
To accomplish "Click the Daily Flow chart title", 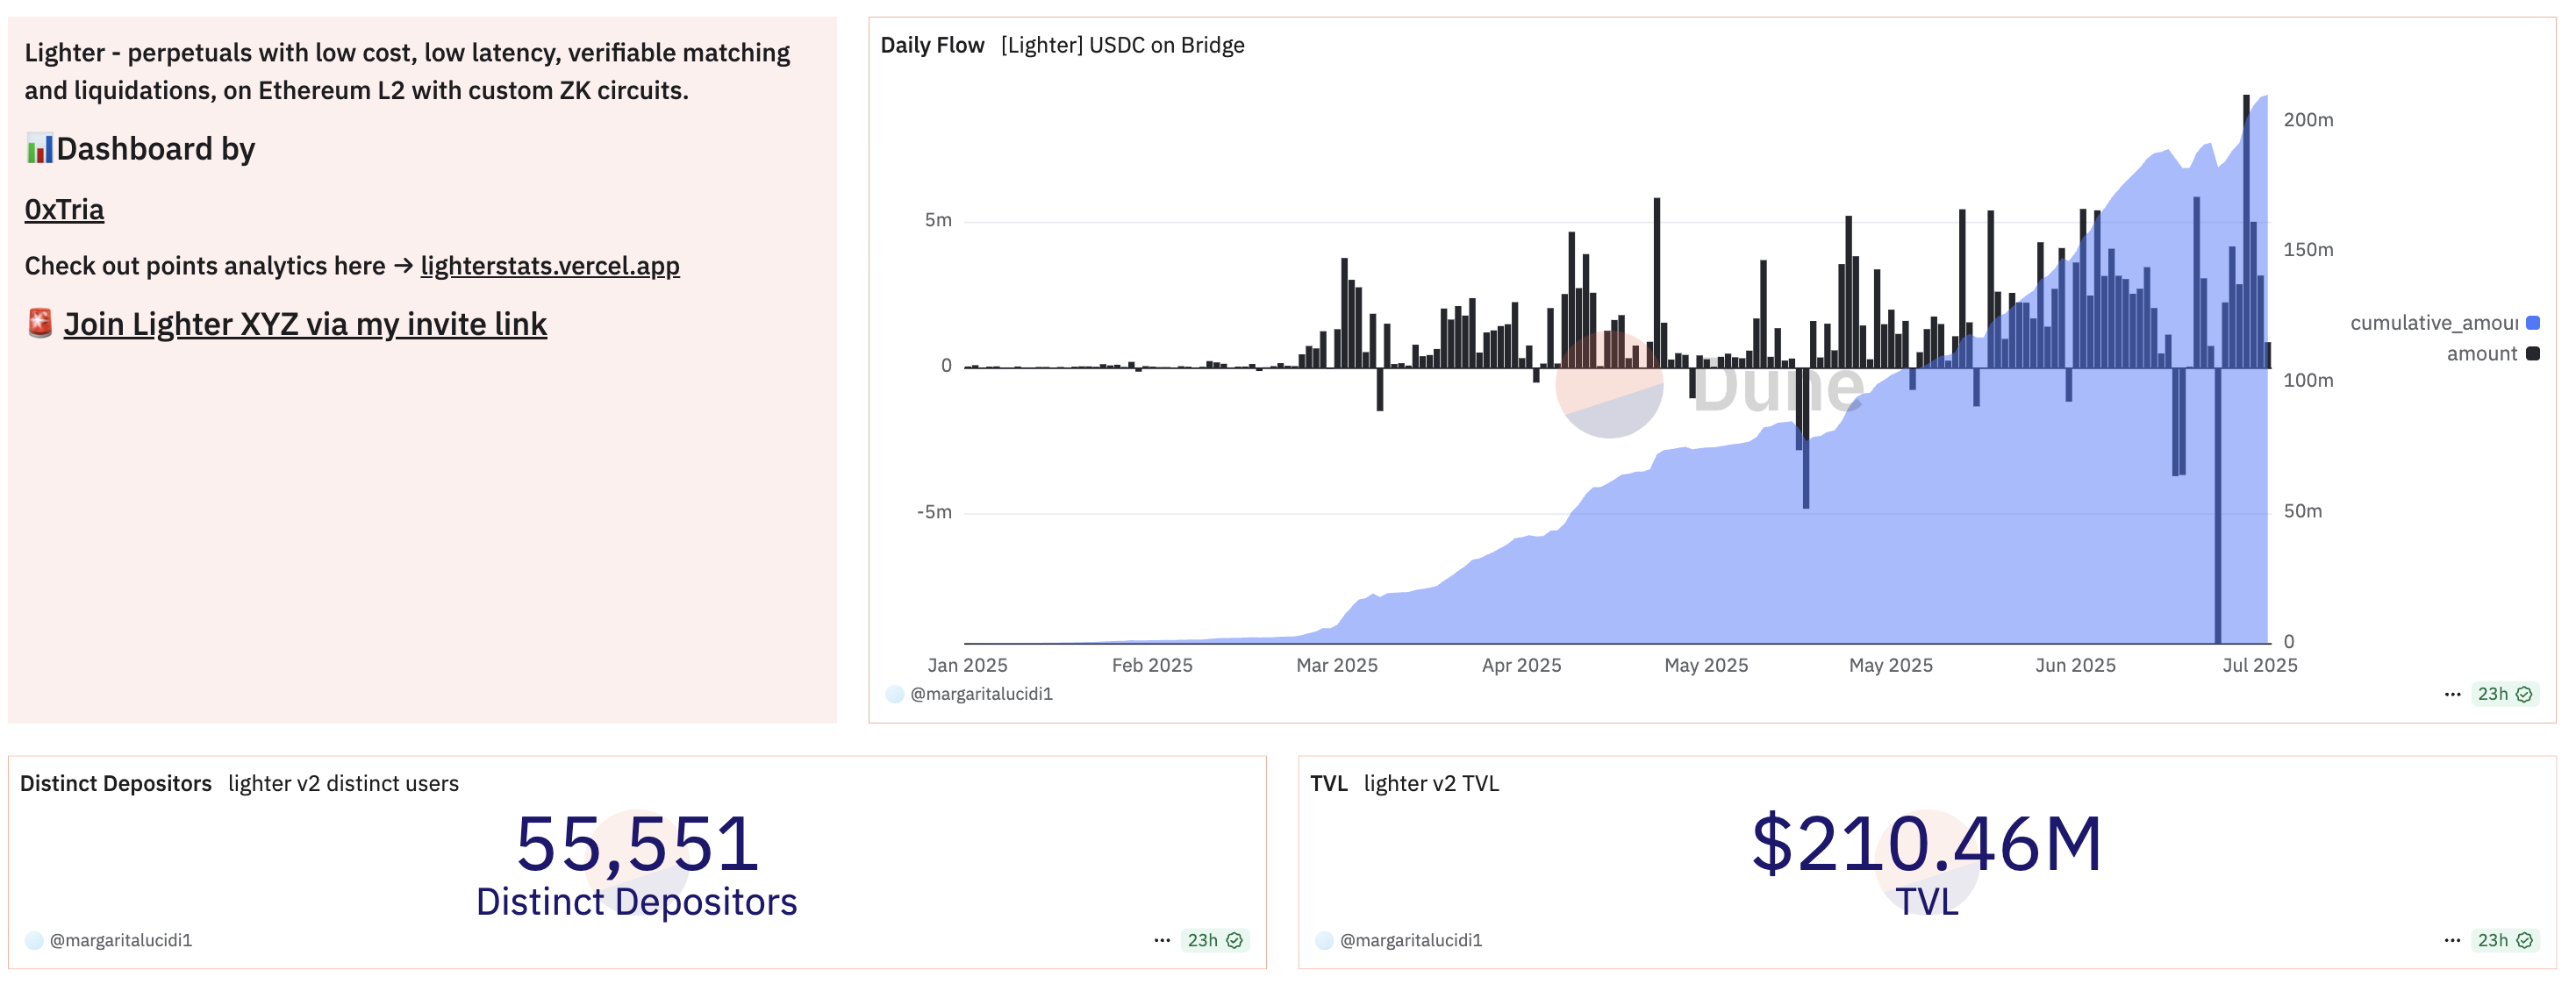I will [932, 45].
